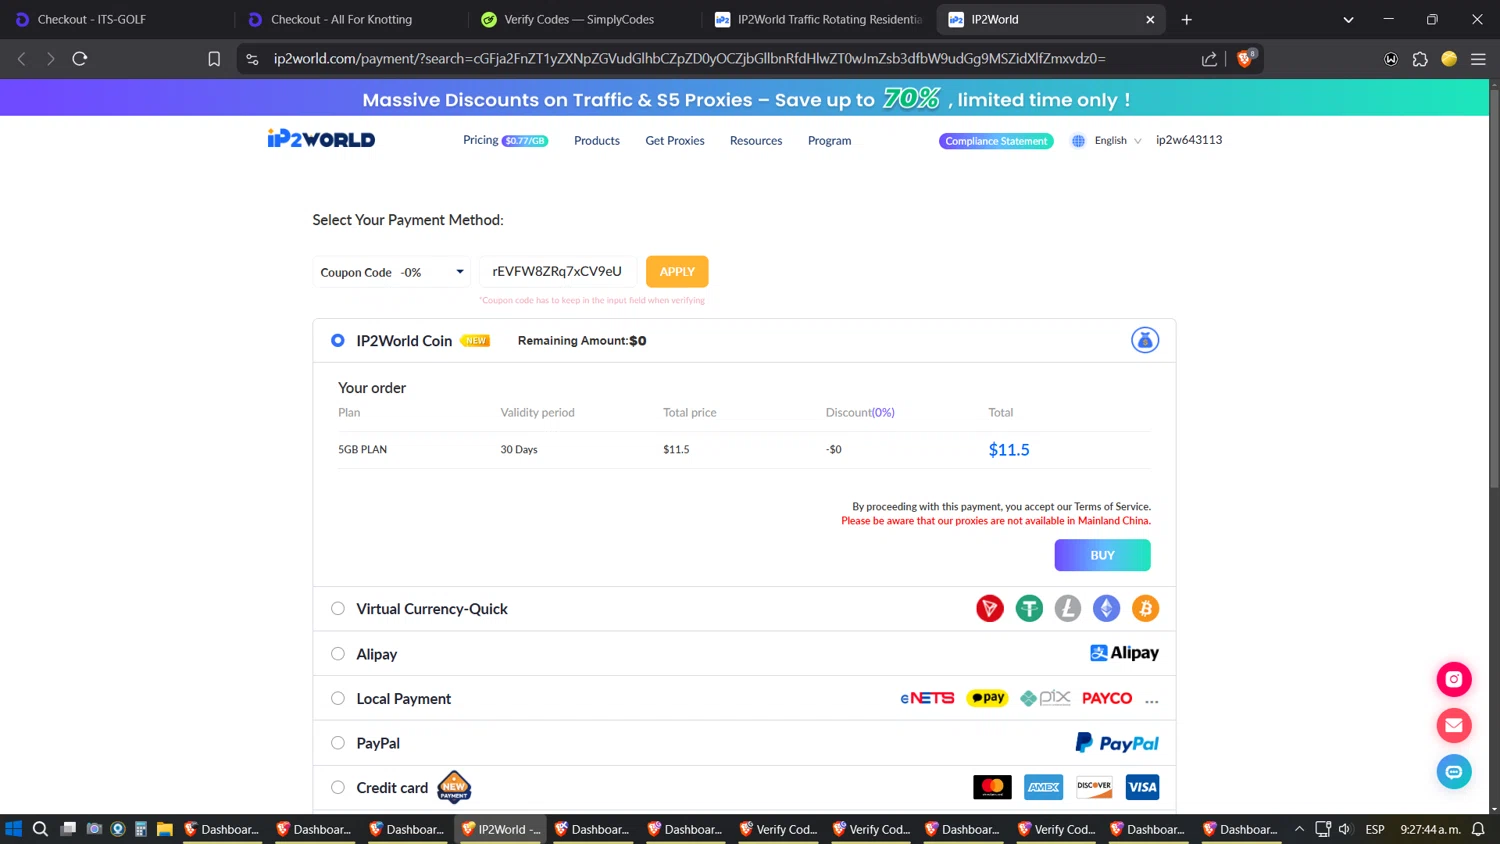The width and height of the screenshot is (1500, 844).
Task: Open the Coupon Code -0% dropdown
Action: (x=391, y=272)
